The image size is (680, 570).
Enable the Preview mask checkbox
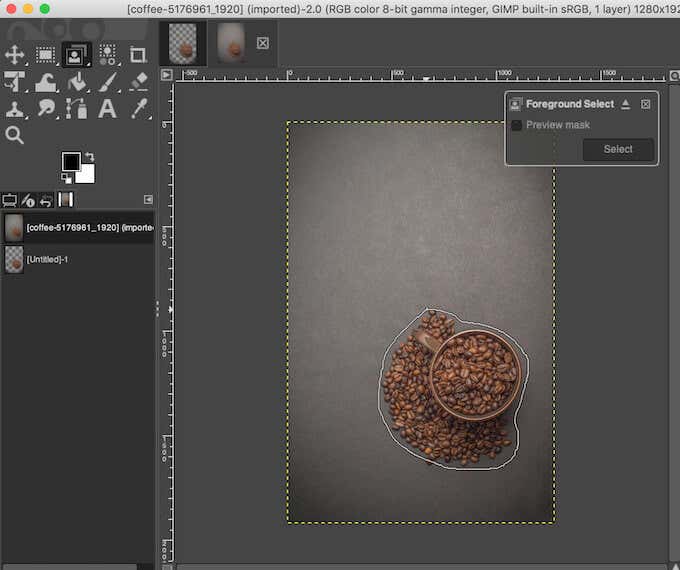coord(516,125)
